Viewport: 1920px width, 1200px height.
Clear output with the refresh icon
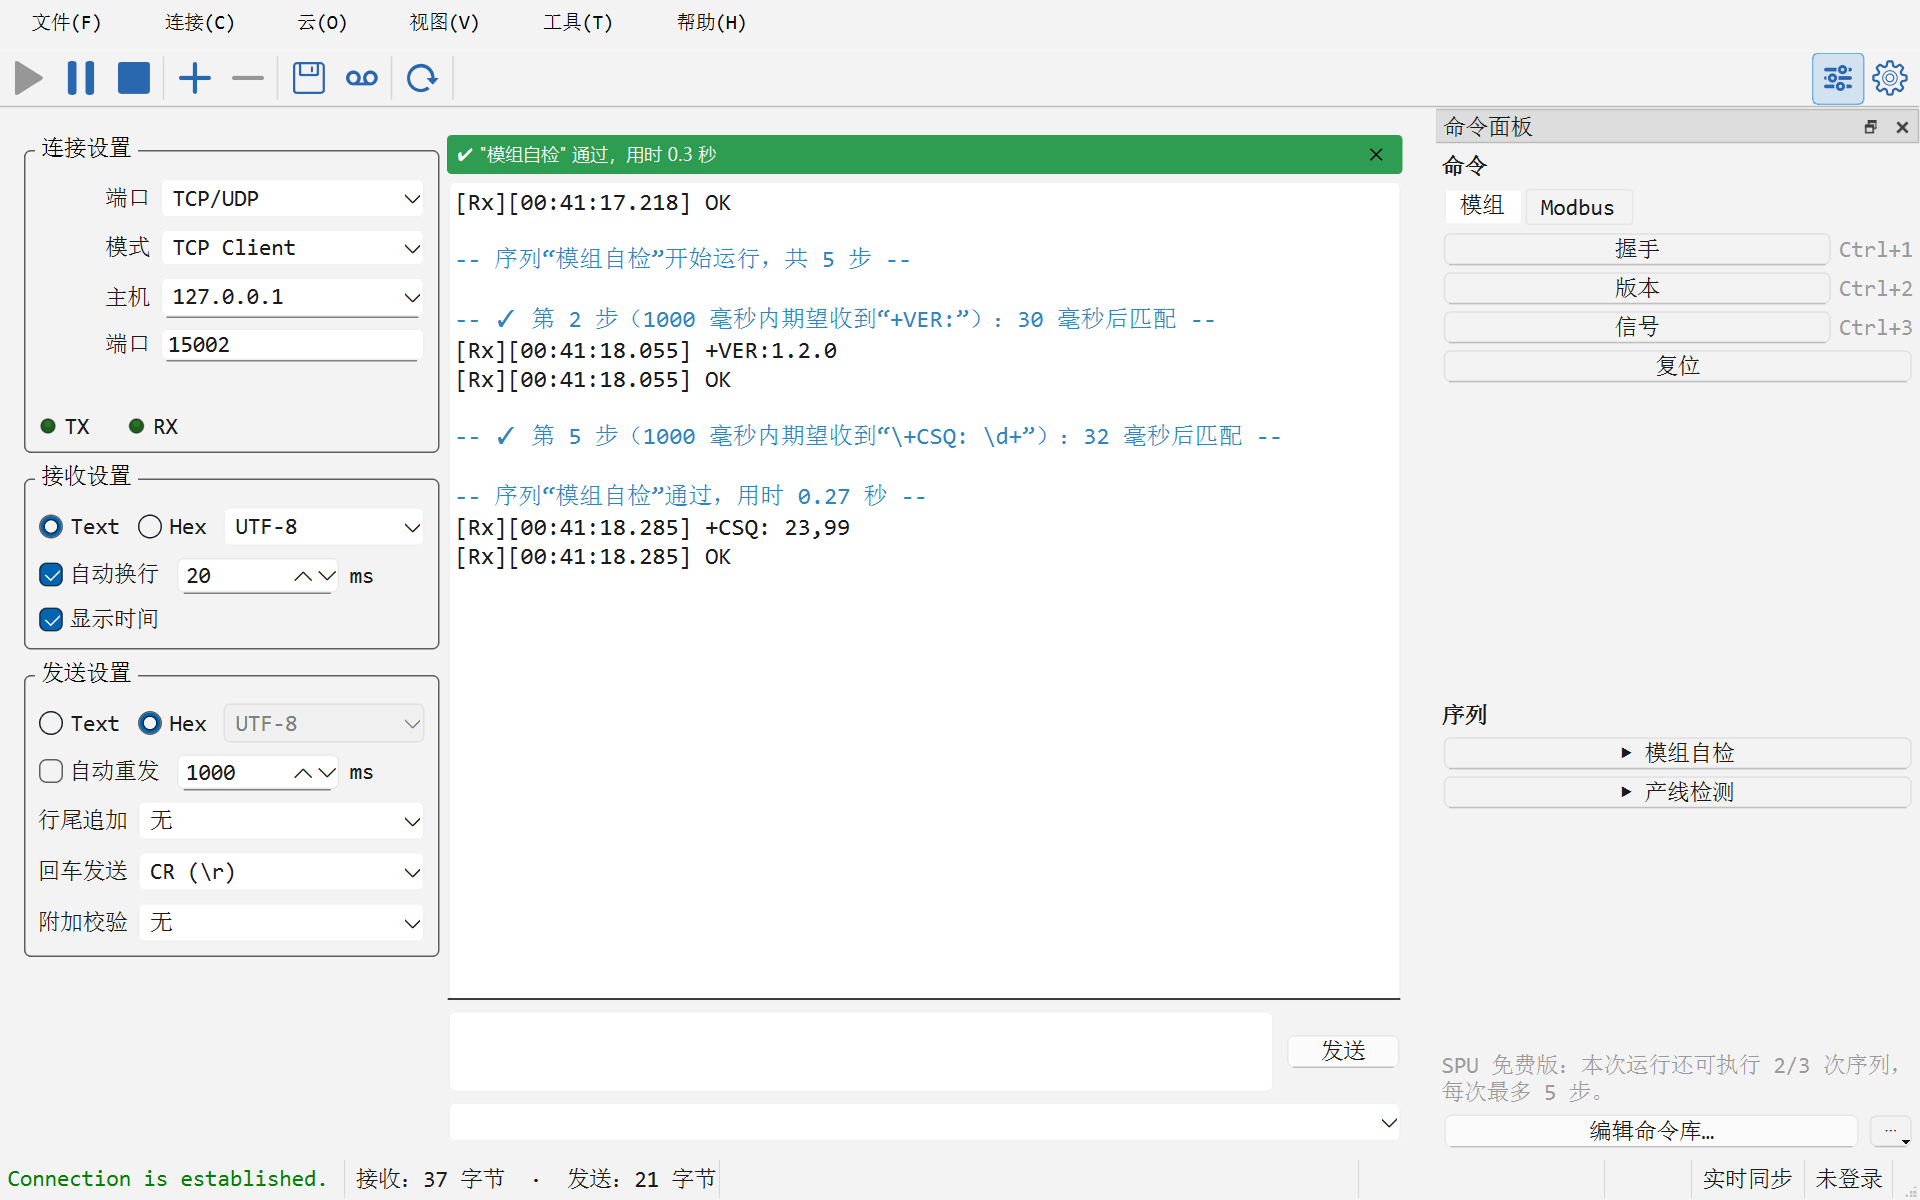click(422, 78)
